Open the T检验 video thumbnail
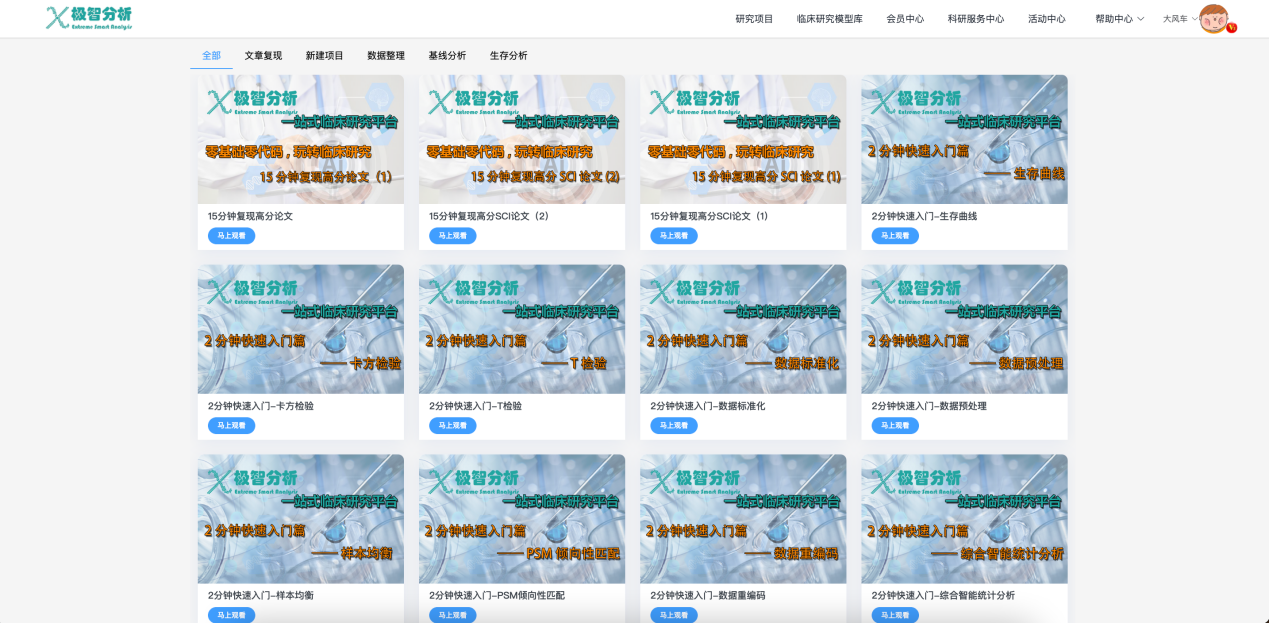The height and width of the screenshot is (623, 1269). pyautogui.click(x=522, y=329)
